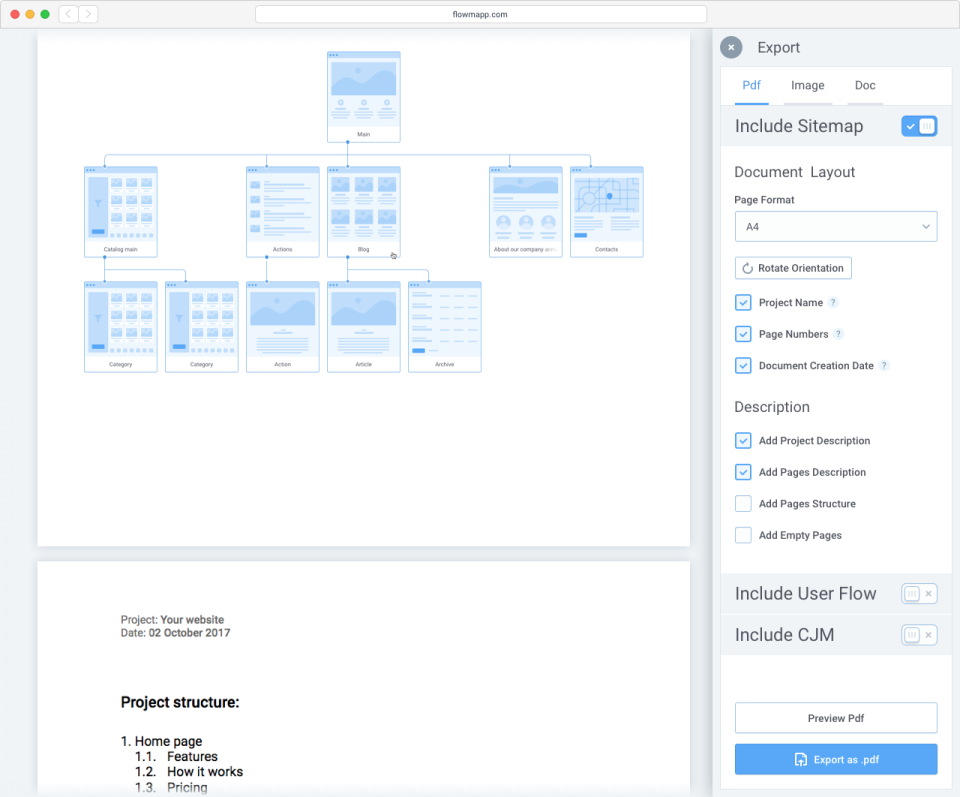The width and height of the screenshot is (960, 797).
Task: Click the browser back arrow
Action: pos(67,14)
